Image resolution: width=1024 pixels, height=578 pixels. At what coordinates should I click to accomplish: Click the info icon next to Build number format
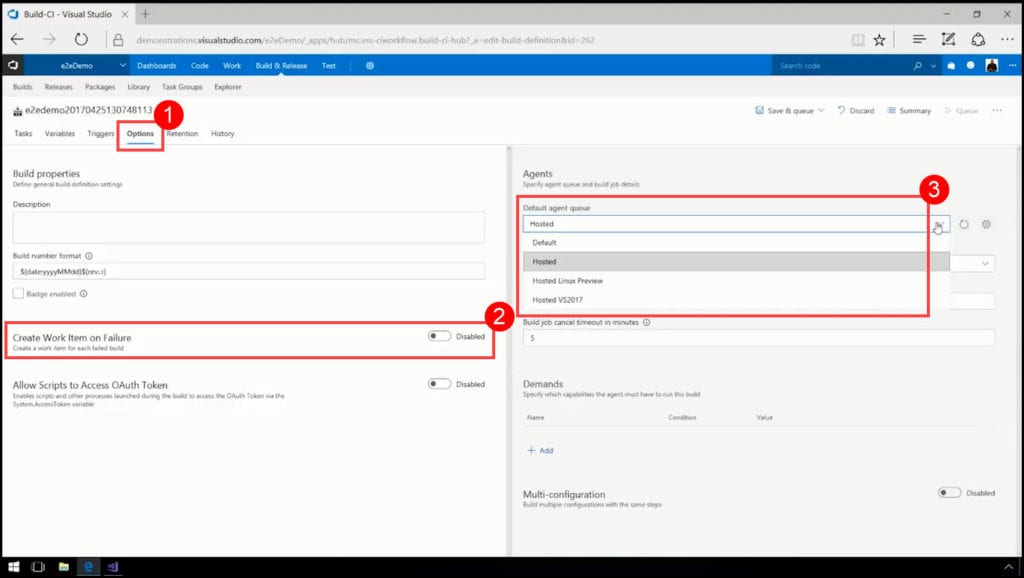pos(89,256)
